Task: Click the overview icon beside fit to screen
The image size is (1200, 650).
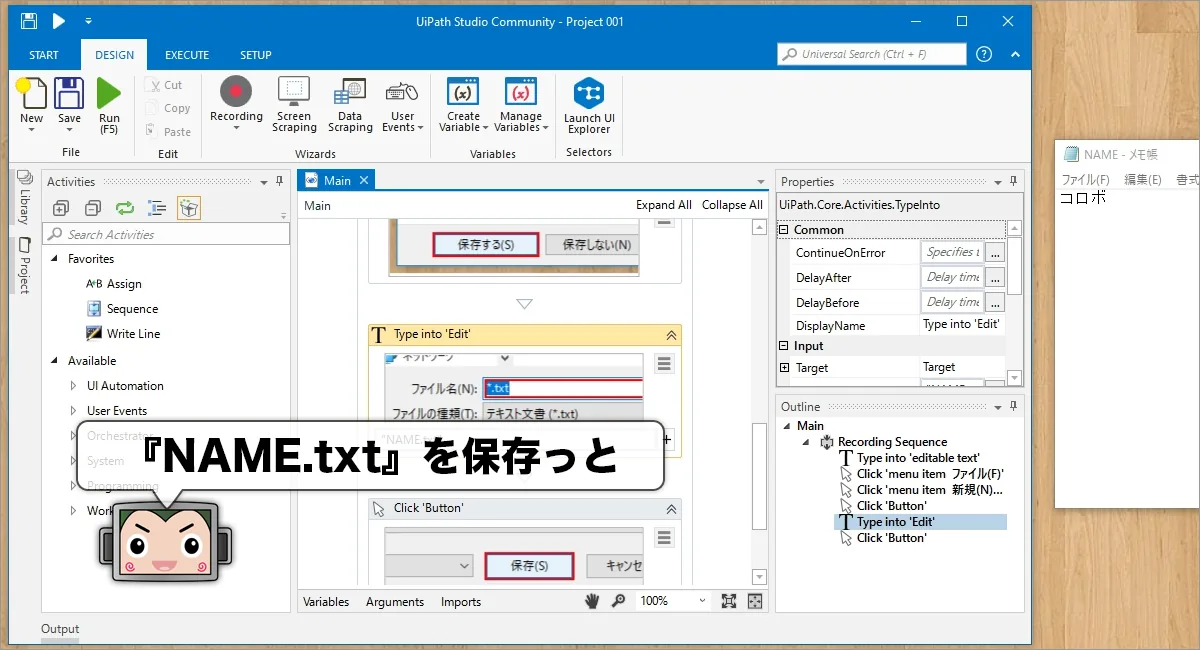Action: (x=755, y=601)
